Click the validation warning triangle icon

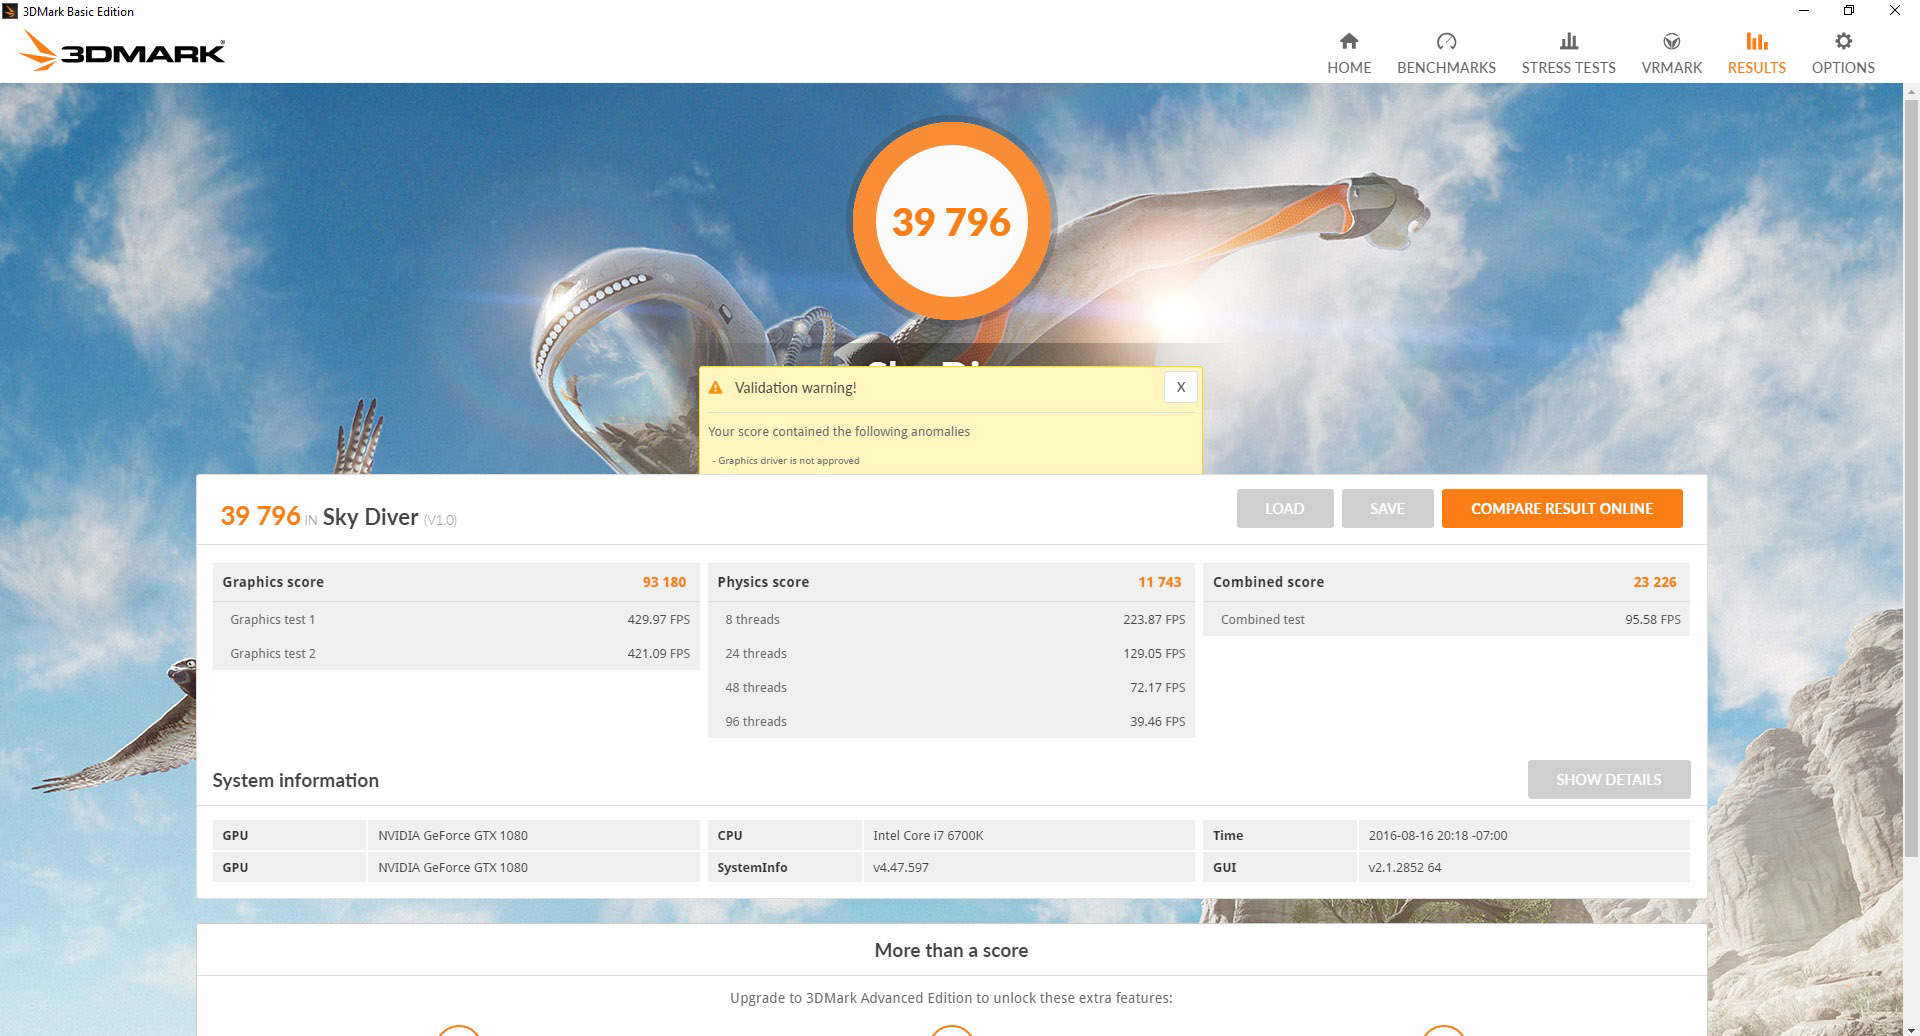coord(716,388)
